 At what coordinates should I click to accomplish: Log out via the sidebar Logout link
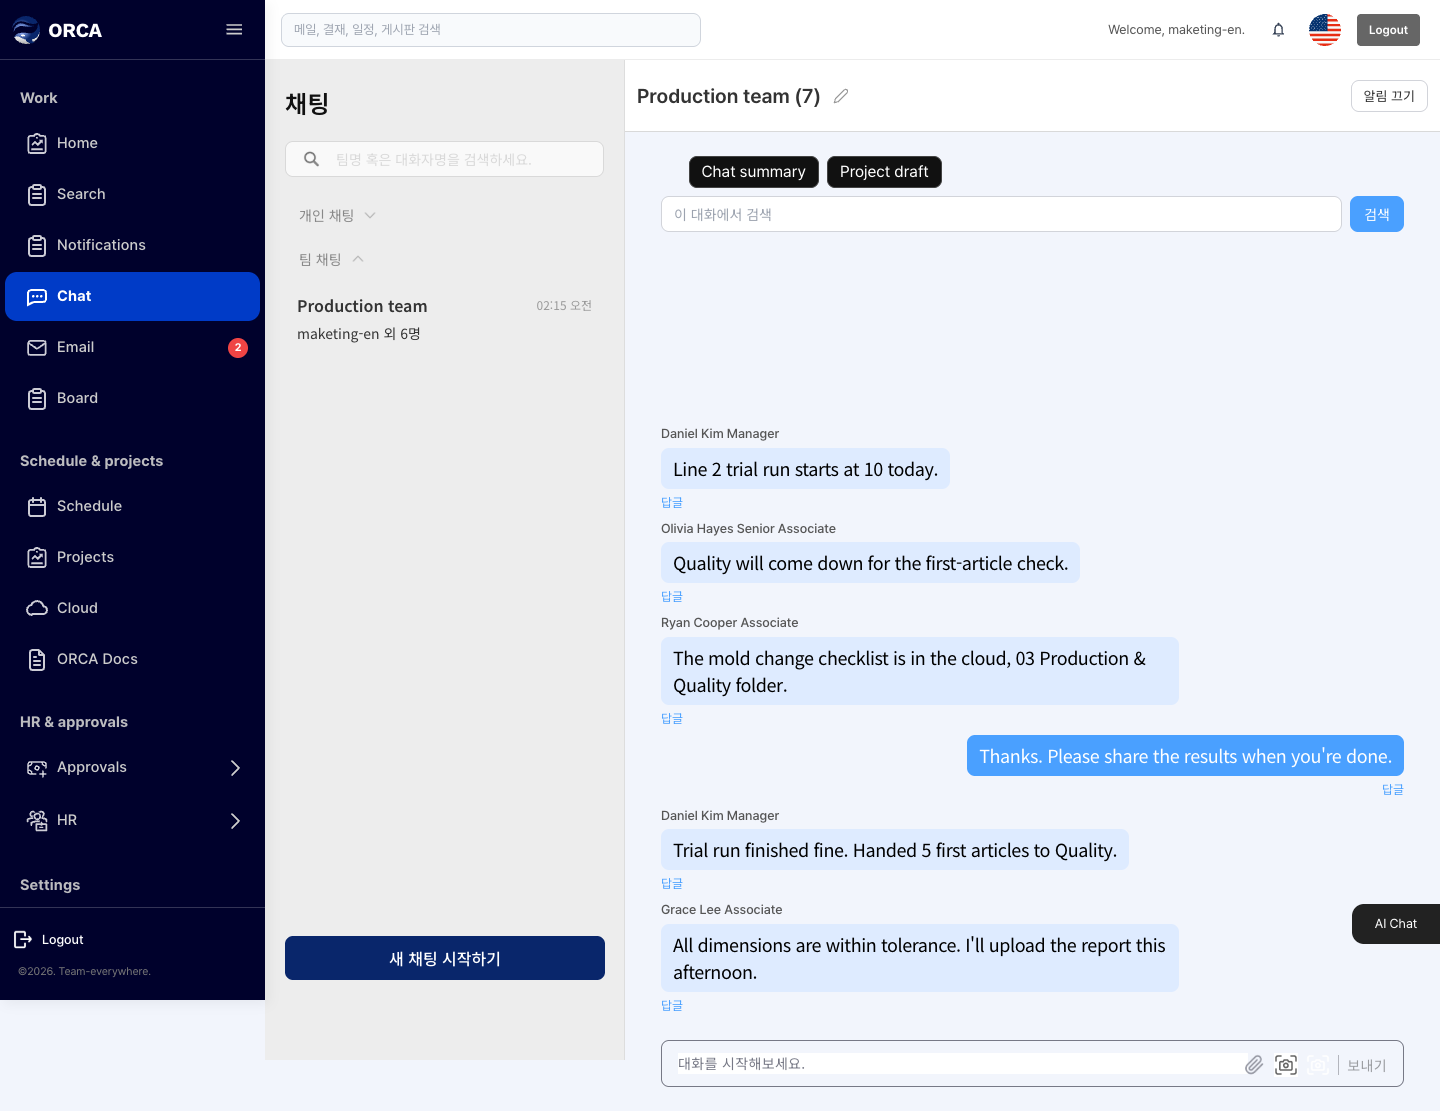pos(49,939)
